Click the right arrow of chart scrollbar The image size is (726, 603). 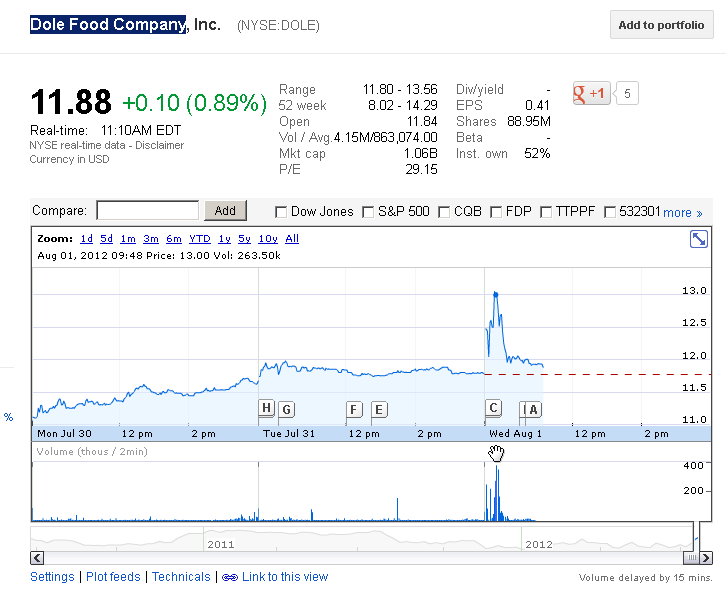[706, 558]
